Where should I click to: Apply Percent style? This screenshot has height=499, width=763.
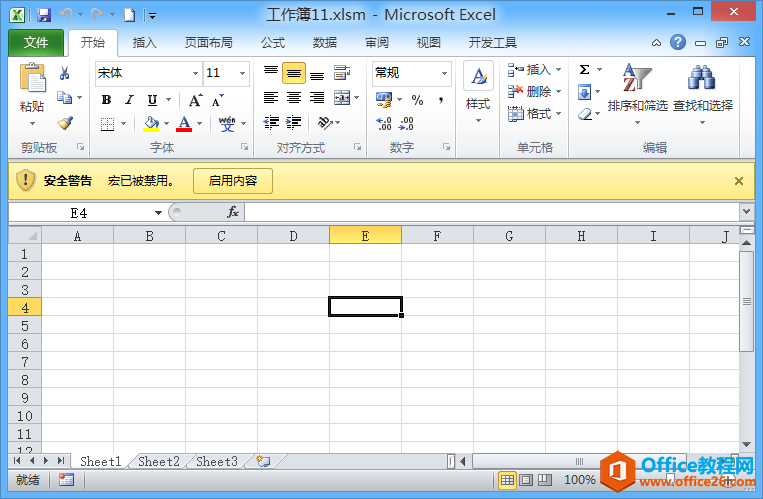[x=417, y=100]
